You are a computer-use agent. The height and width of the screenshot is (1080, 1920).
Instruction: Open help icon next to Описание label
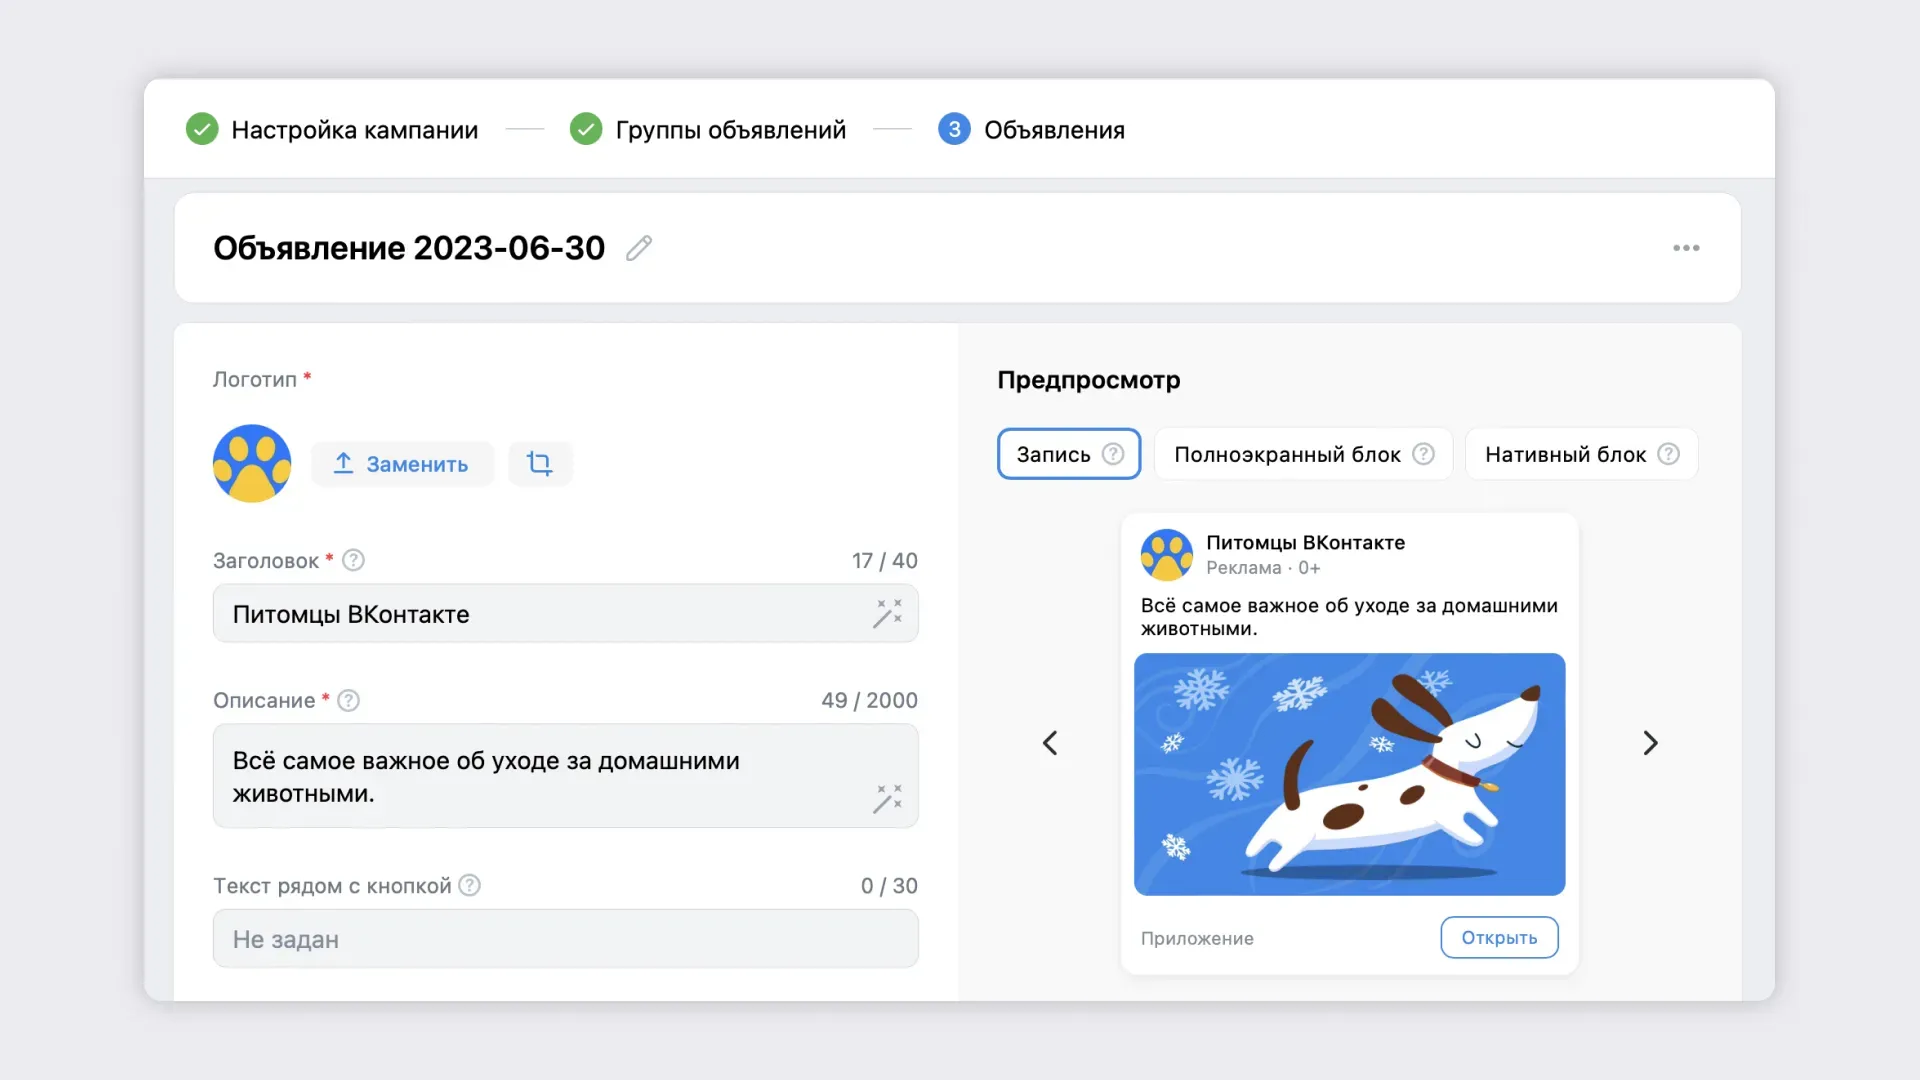pyautogui.click(x=348, y=700)
